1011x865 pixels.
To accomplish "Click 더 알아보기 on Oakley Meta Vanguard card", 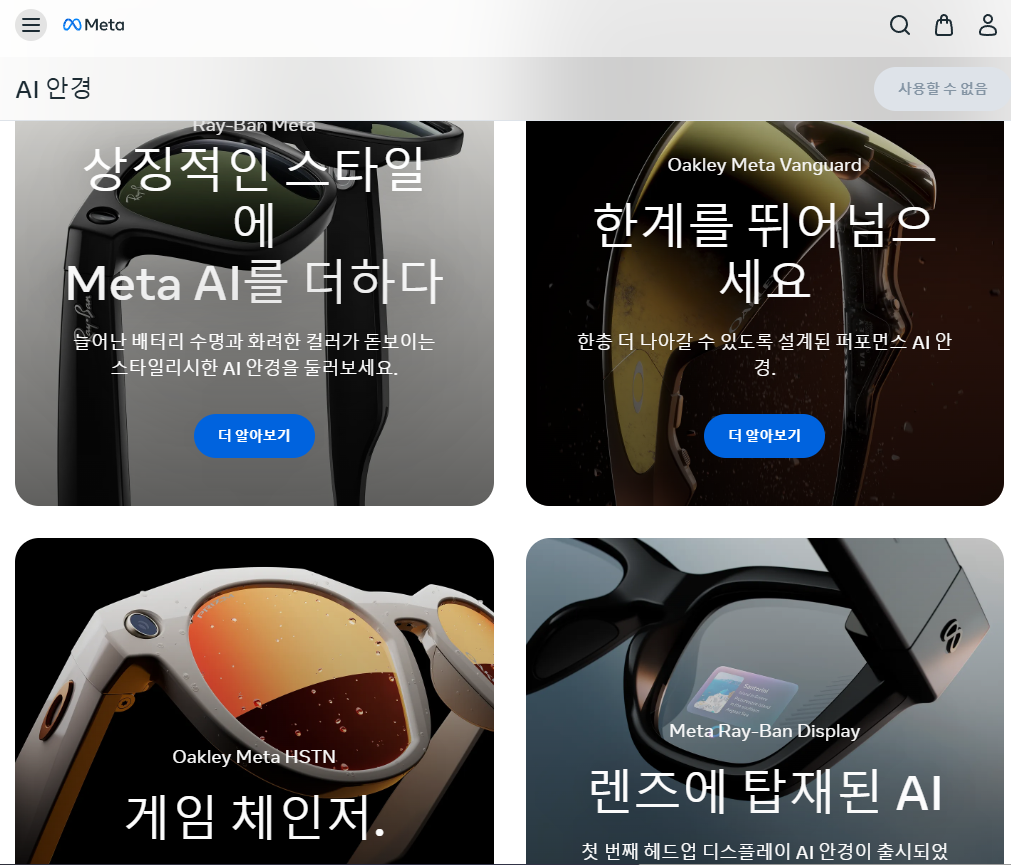I will [x=764, y=436].
